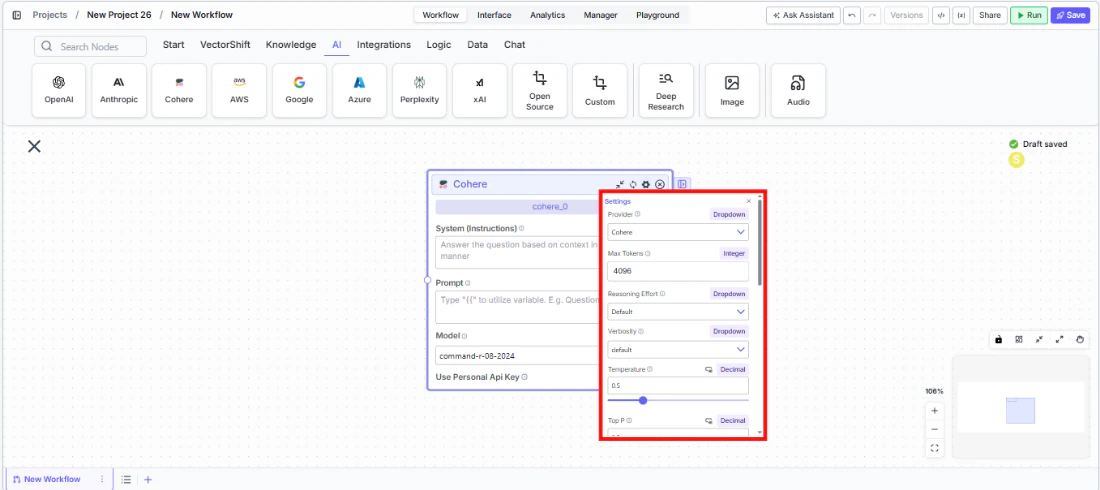This screenshot has width=1100, height=490.
Task: Click the large X above canvas
Action: tap(34, 146)
